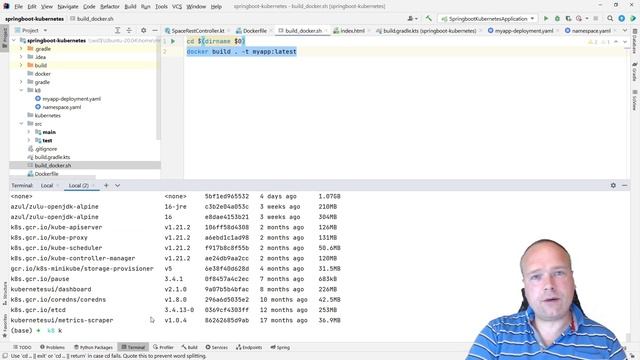Switch to Local terminal tab
This screenshot has width=640, height=360.
point(47,185)
